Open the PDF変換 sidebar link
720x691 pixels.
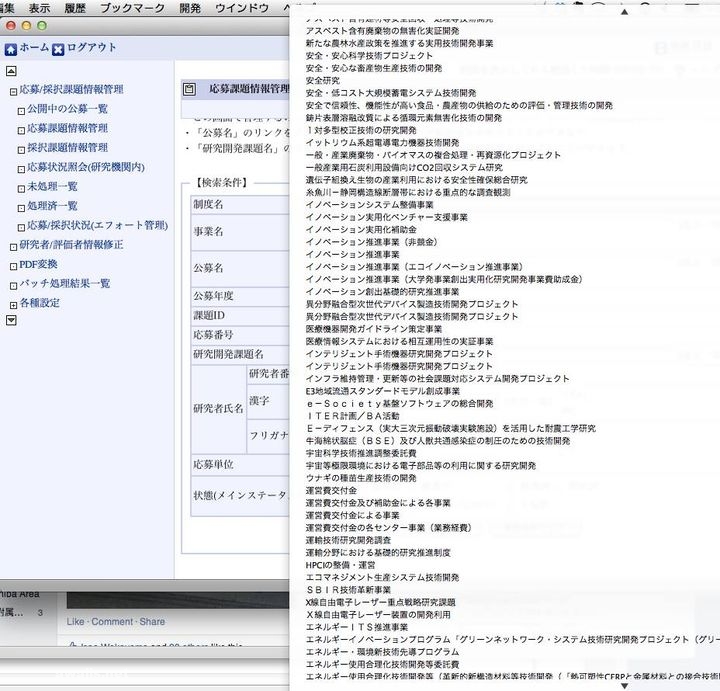pos(38,265)
